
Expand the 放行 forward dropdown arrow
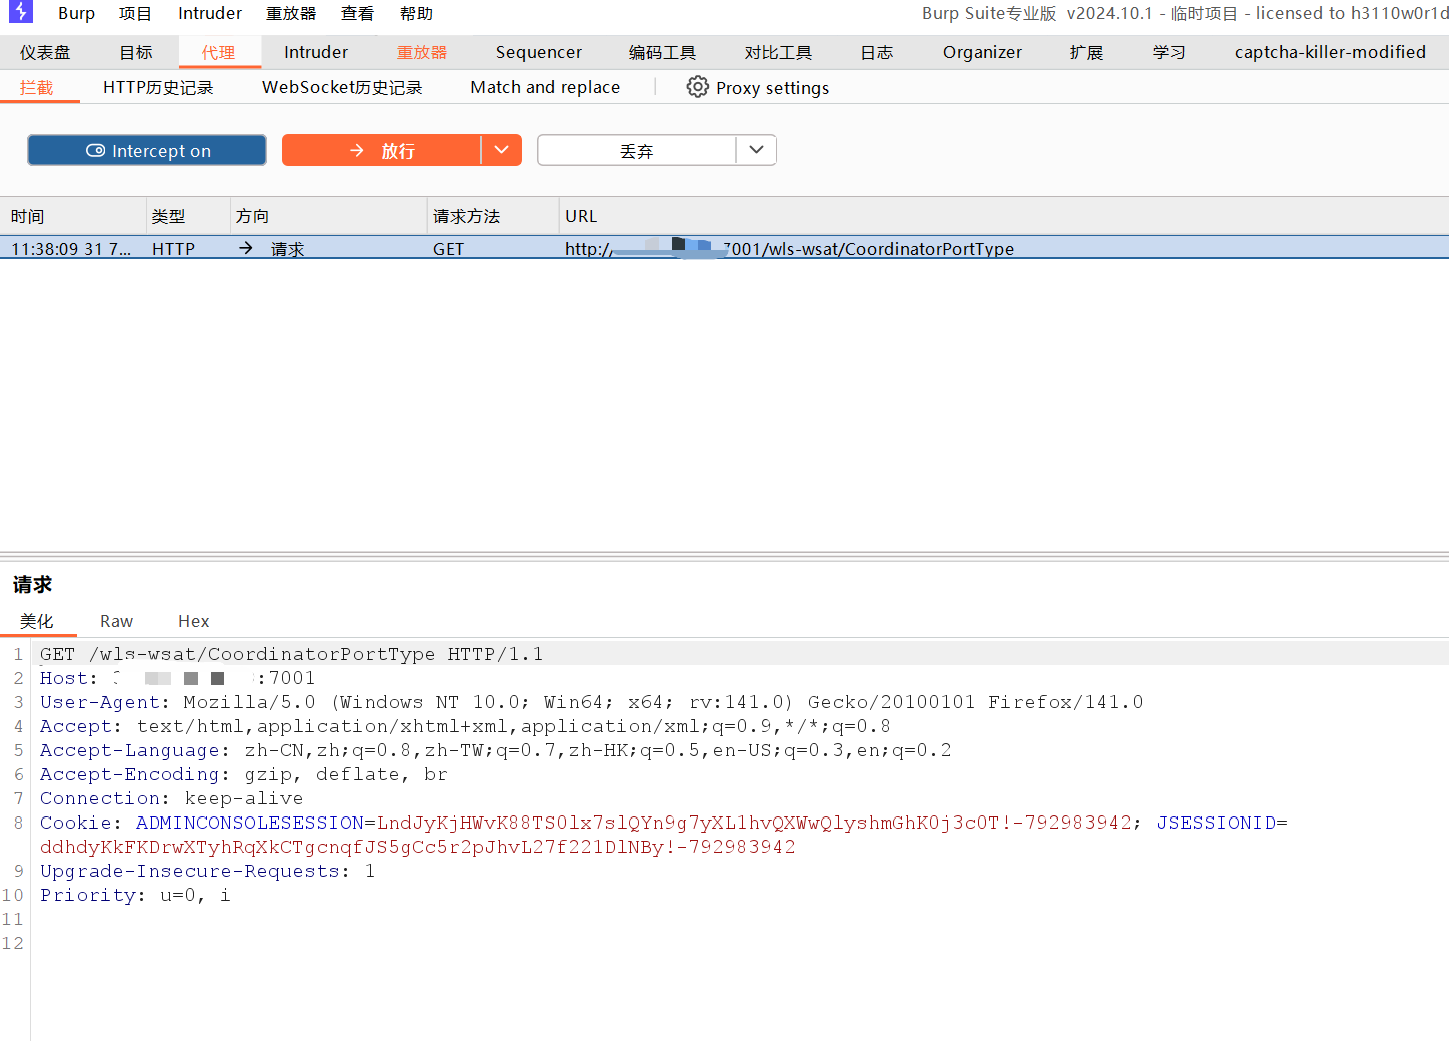502,150
